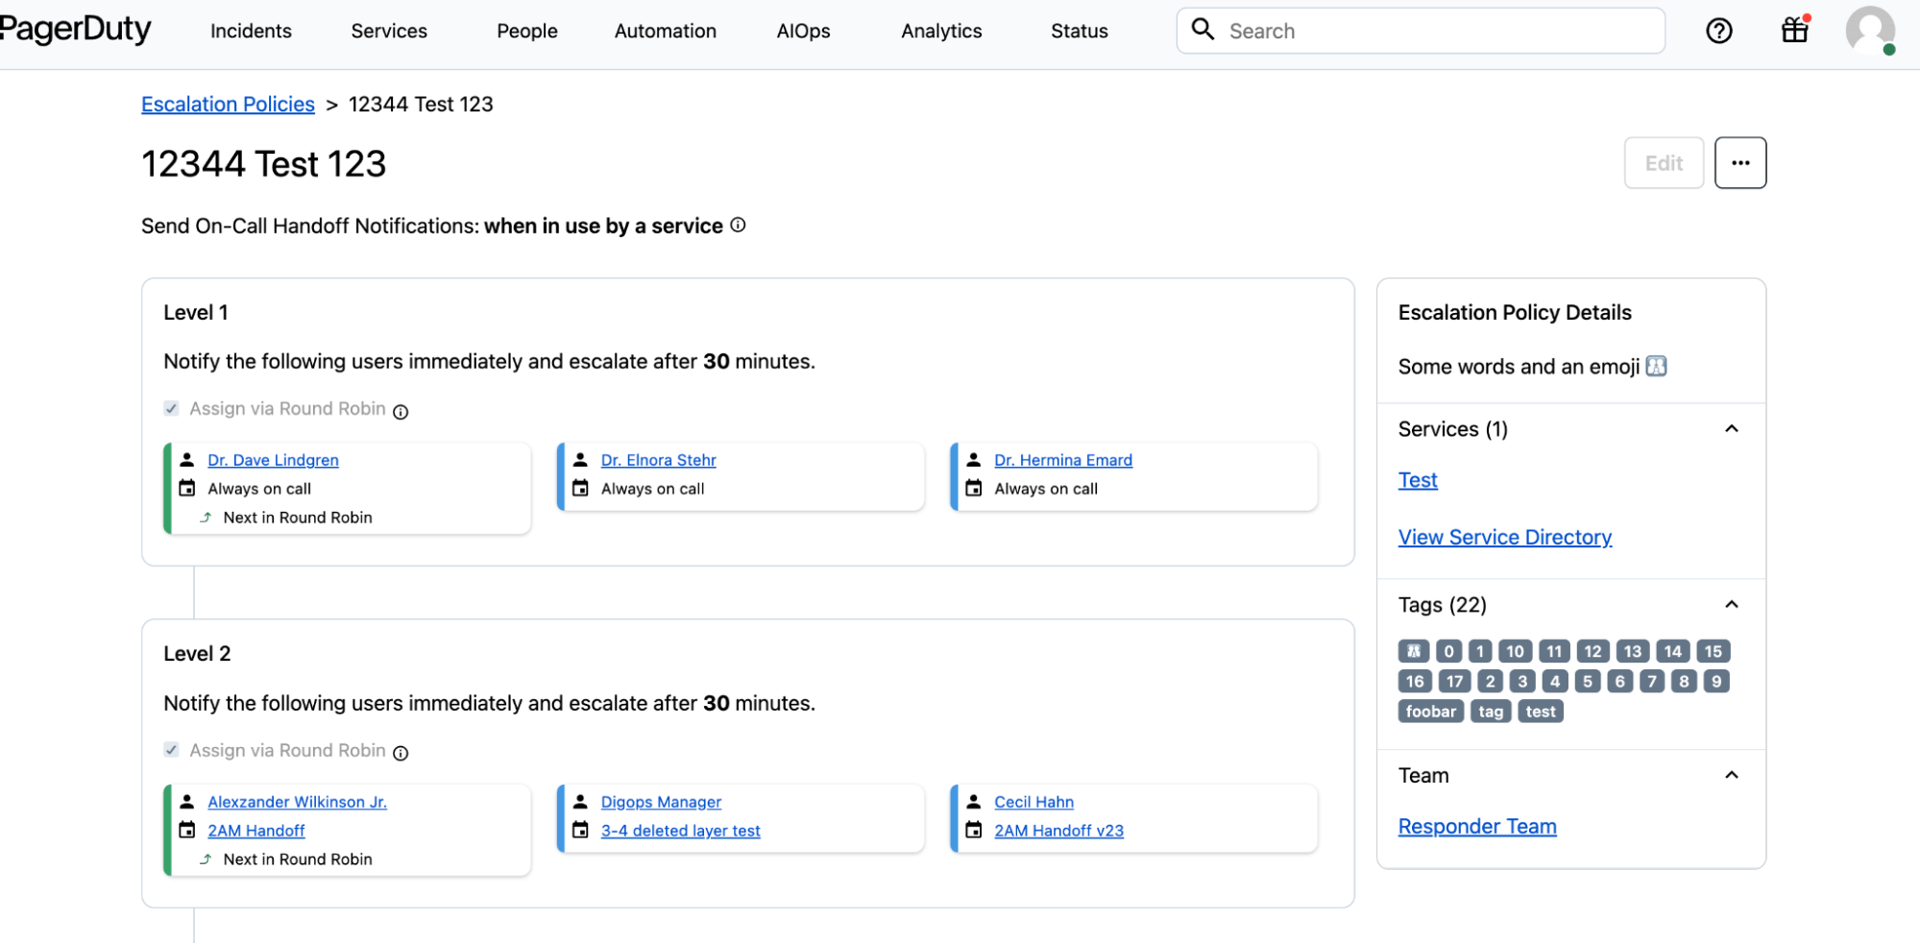Click Level 2 Round Robin info icon

[400, 753]
